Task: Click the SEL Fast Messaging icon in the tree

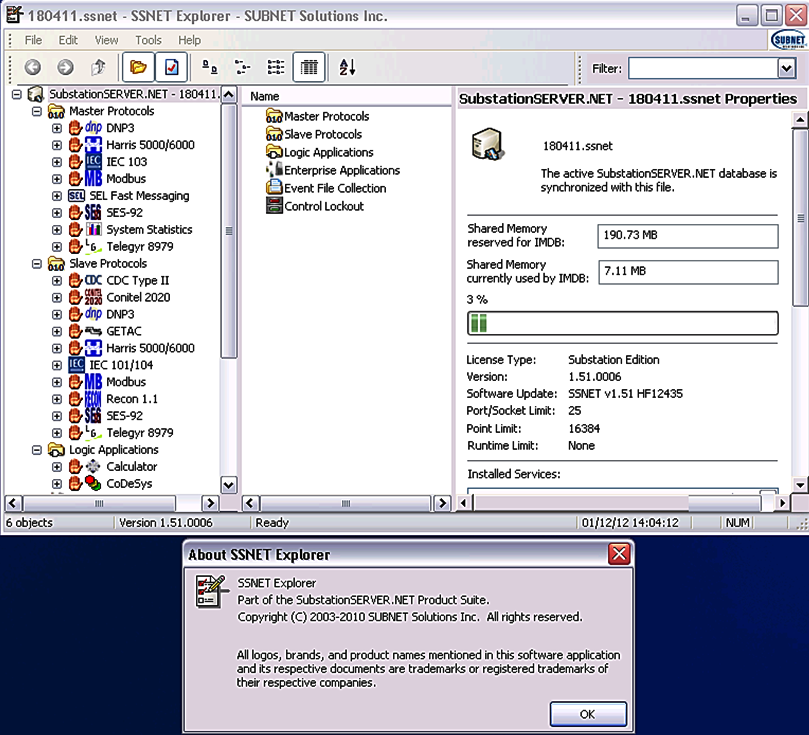Action: (76, 196)
